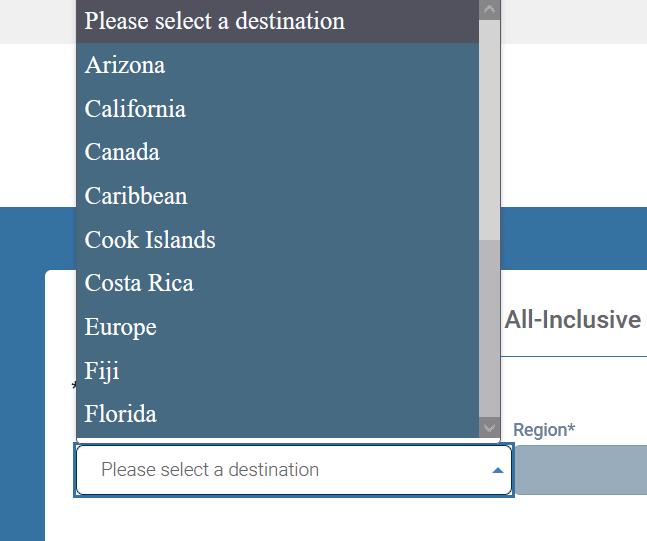The height and width of the screenshot is (541, 647).
Task: Pick Canada in the dropdown list
Action: [122, 152]
